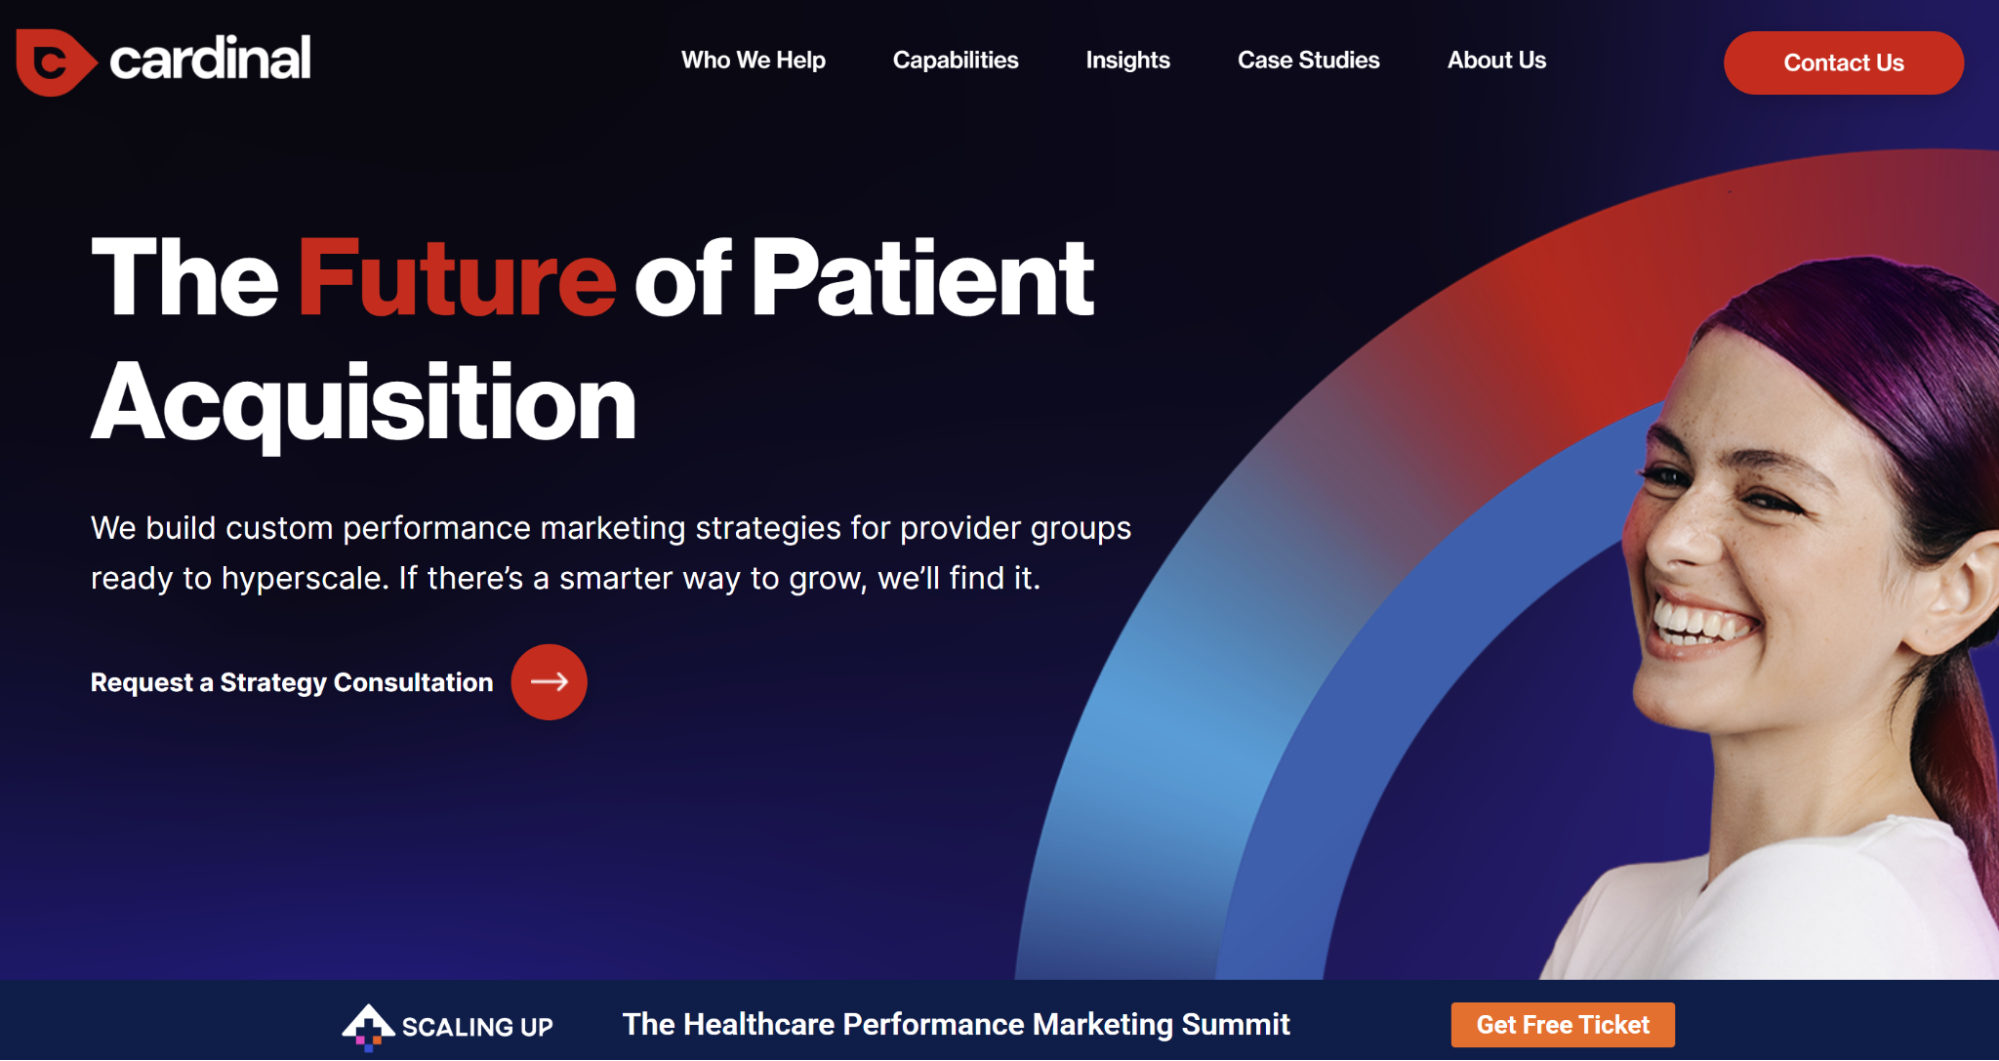This screenshot has height=1061, width=1999.
Task: Open Case Studies in the navigation
Action: pos(1308,60)
